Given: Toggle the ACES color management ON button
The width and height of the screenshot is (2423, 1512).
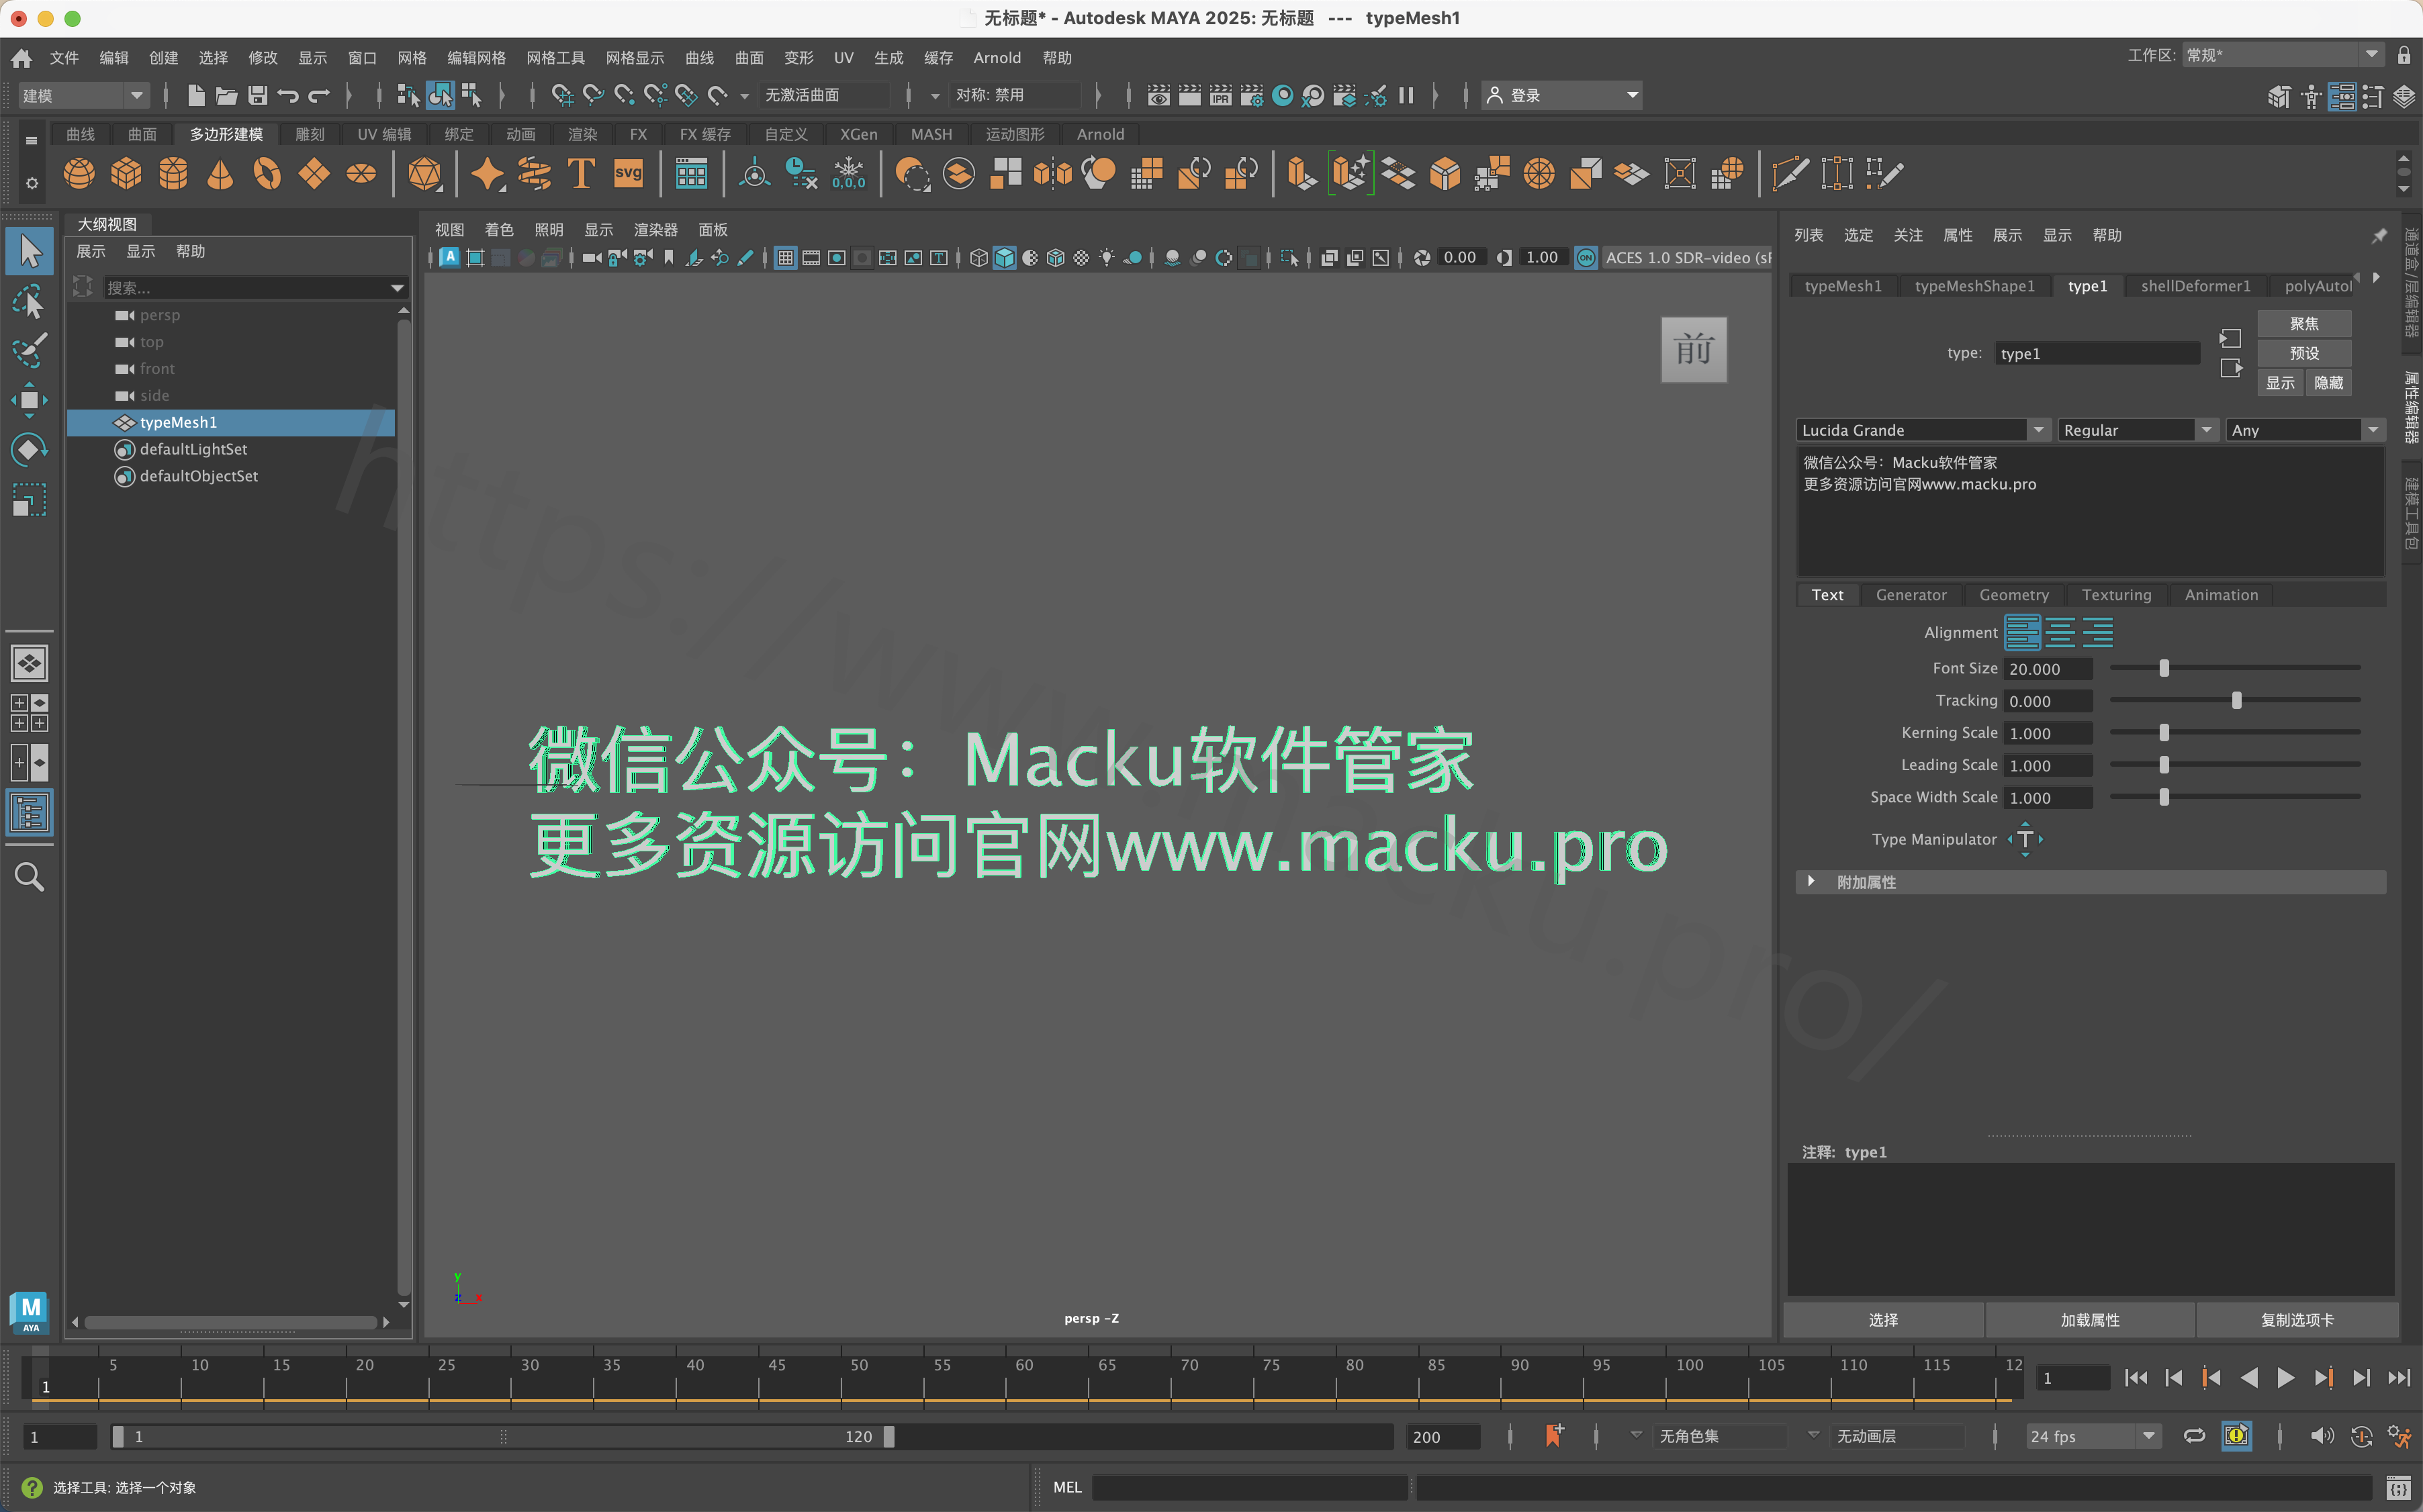Looking at the screenshot, I should tap(1586, 258).
